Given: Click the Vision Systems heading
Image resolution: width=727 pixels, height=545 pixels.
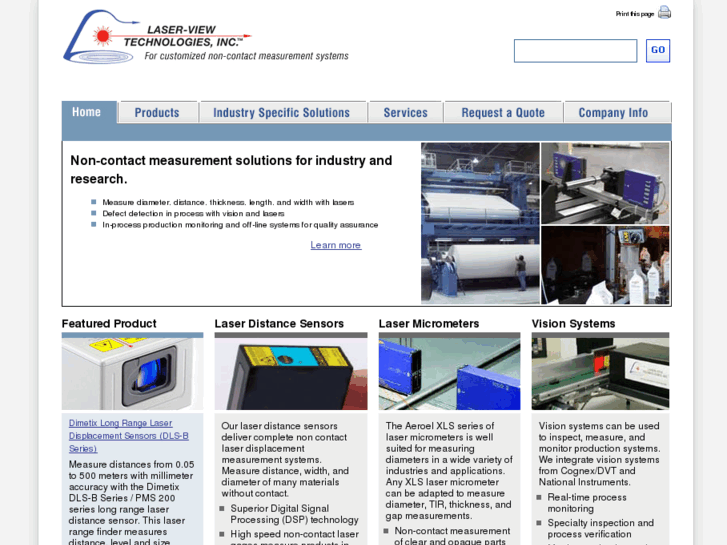Looking at the screenshot, I should pyautogui.click(x=574, y=324).
